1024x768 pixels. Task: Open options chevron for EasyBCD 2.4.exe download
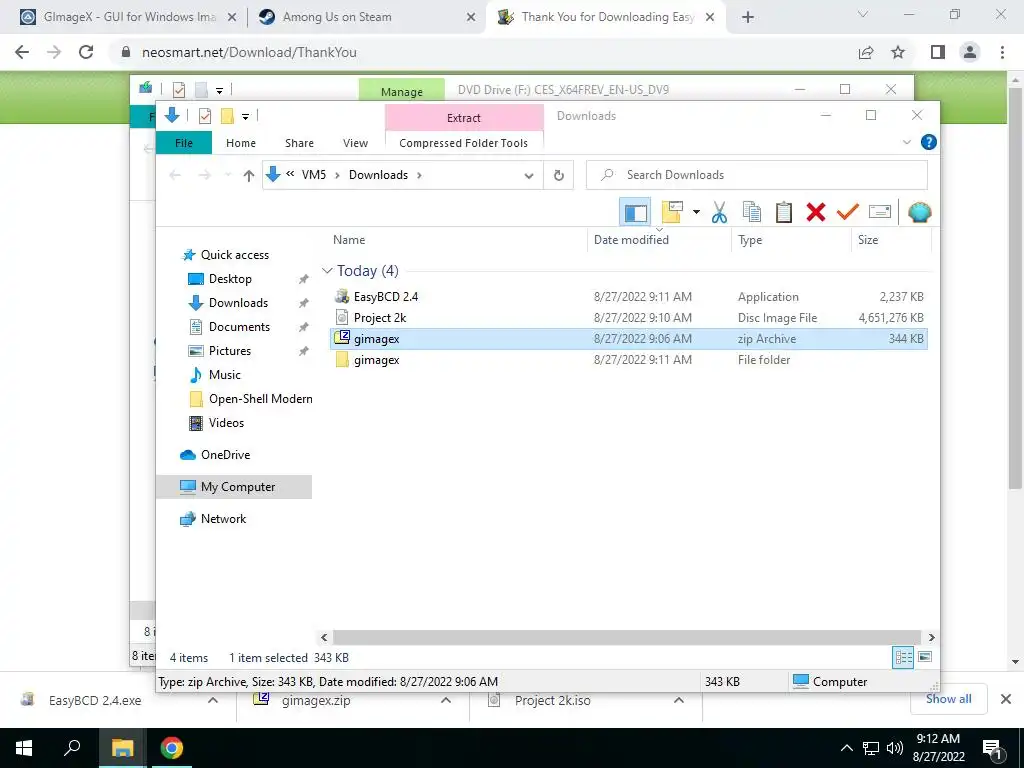click(213, 700)
